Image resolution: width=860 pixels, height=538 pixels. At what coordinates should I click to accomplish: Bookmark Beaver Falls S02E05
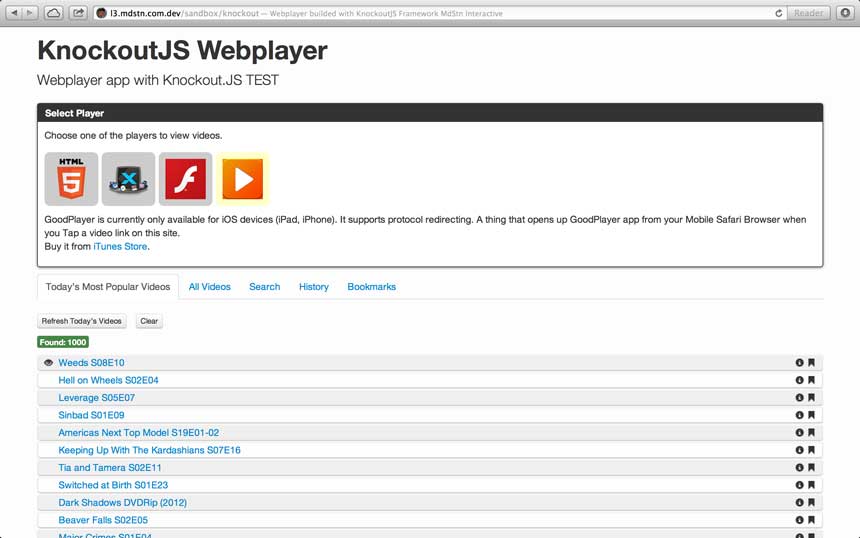point(811,520)
